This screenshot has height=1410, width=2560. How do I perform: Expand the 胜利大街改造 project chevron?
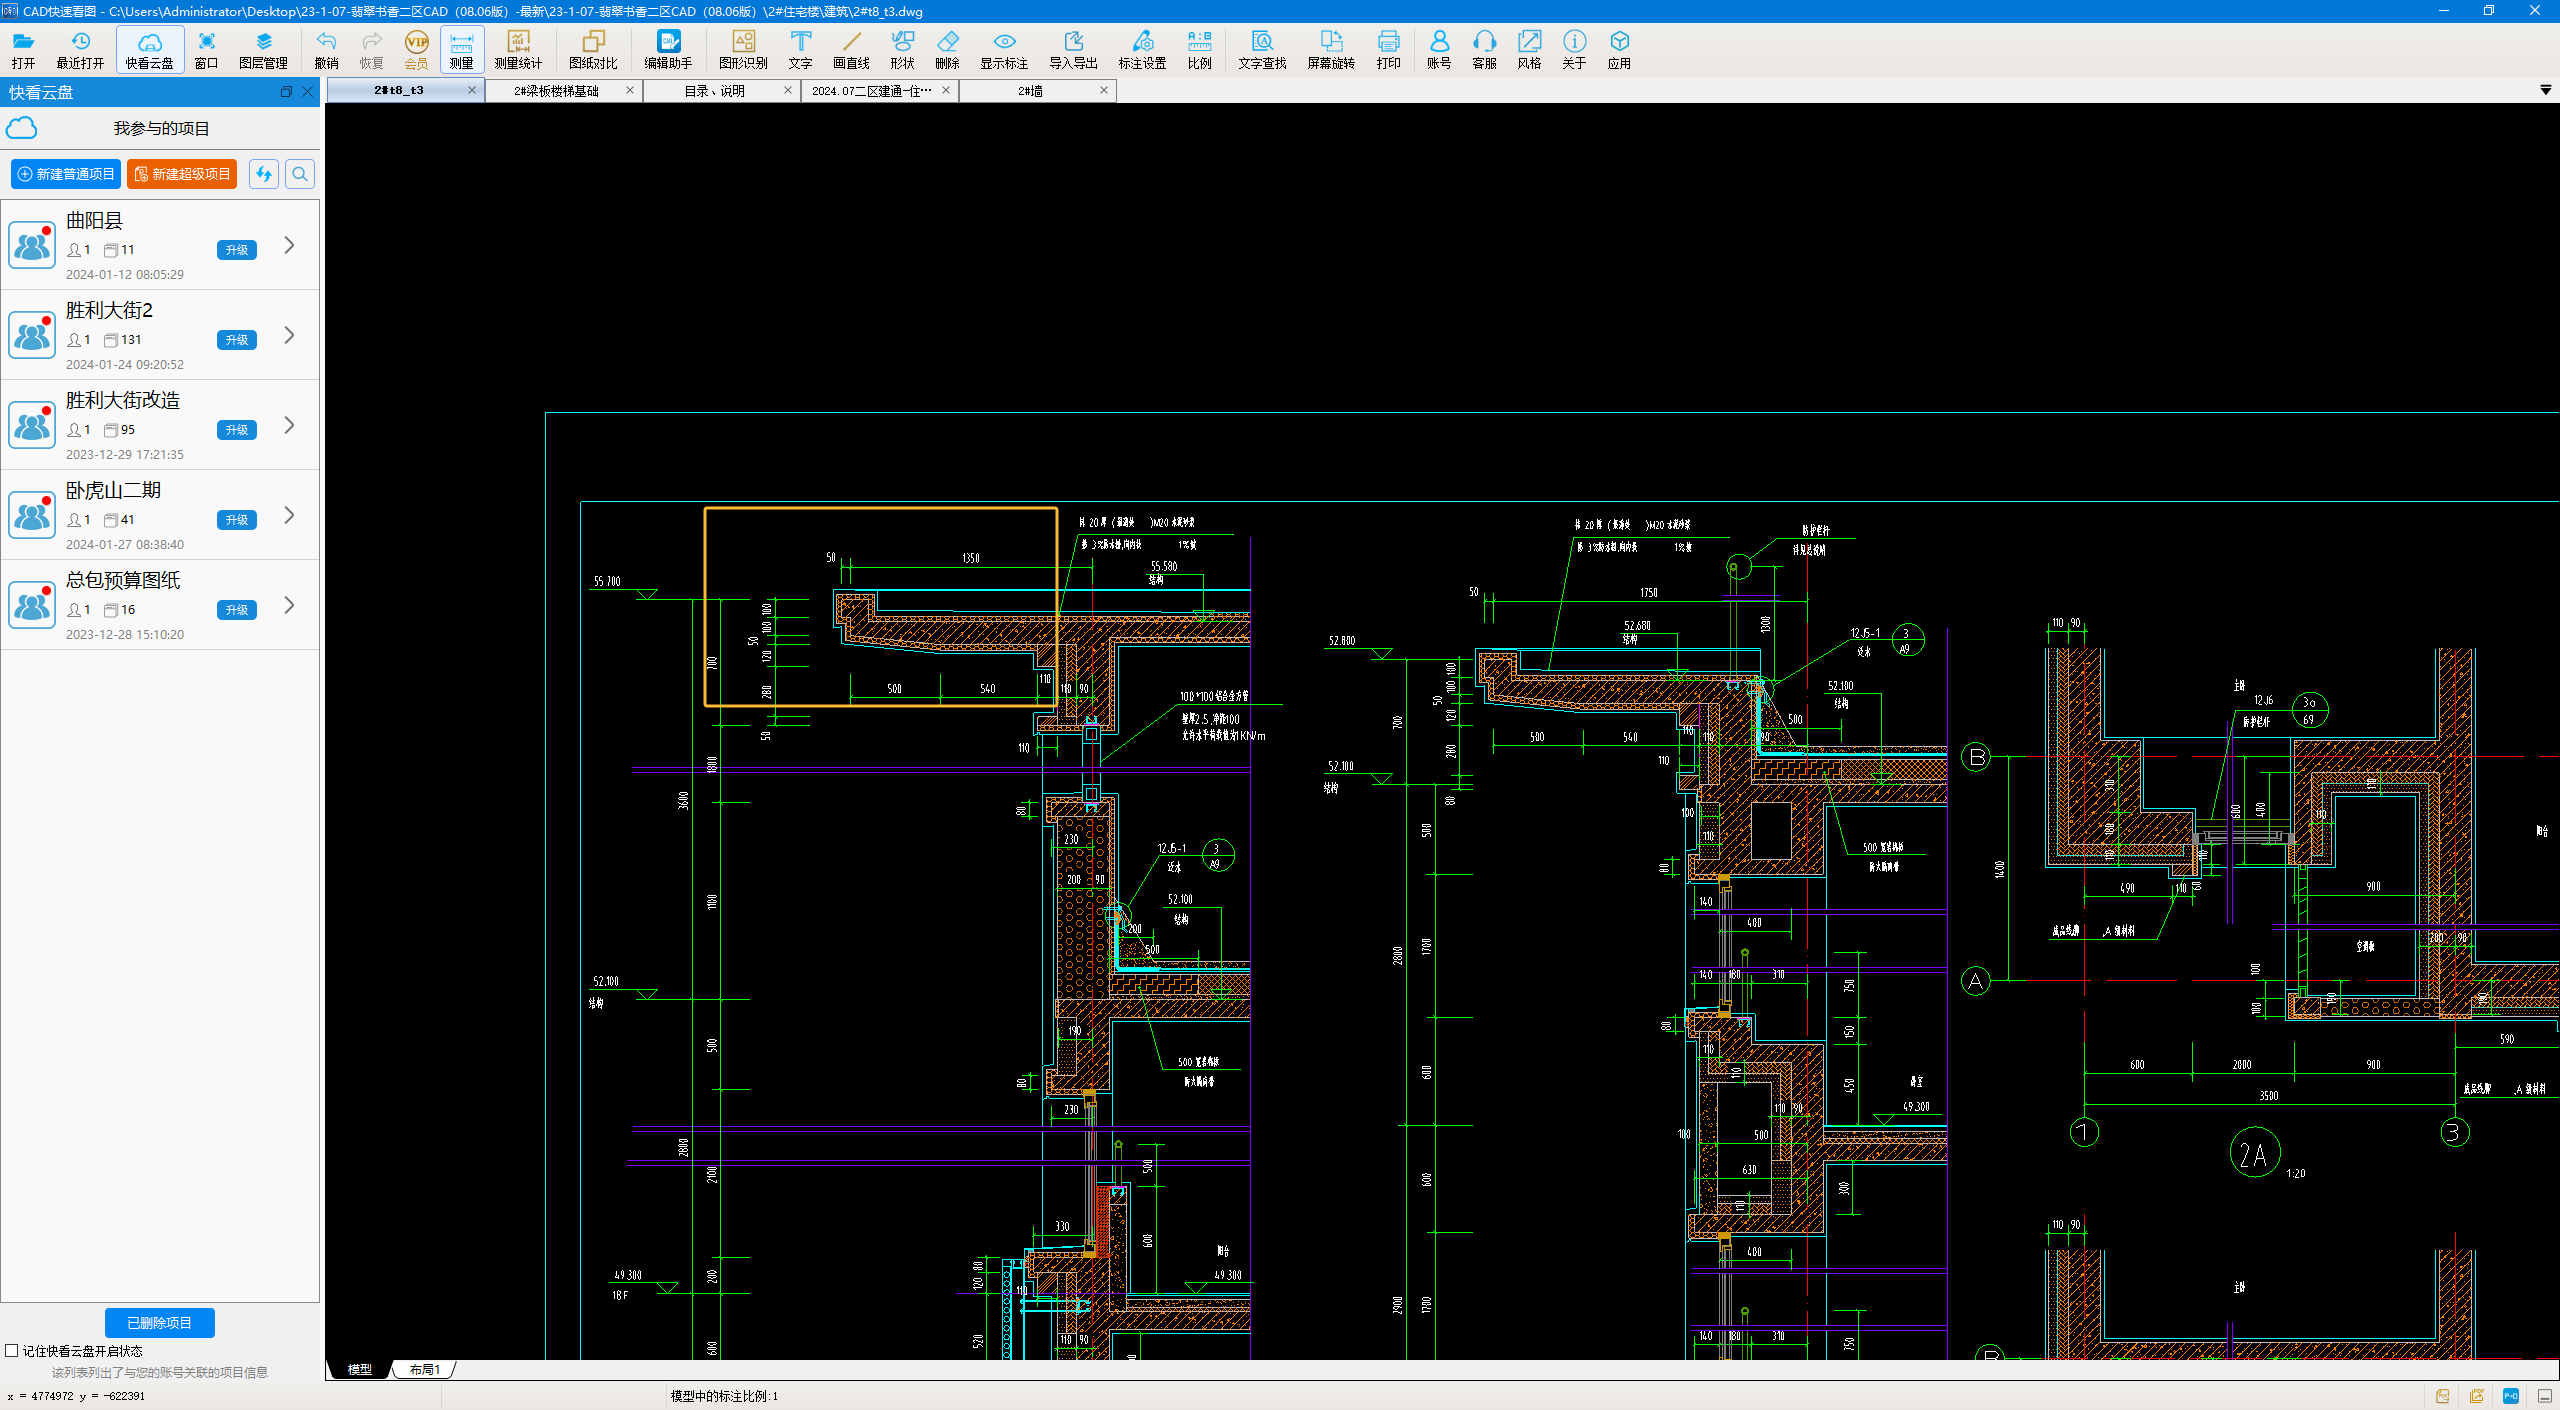coord(289,425)
